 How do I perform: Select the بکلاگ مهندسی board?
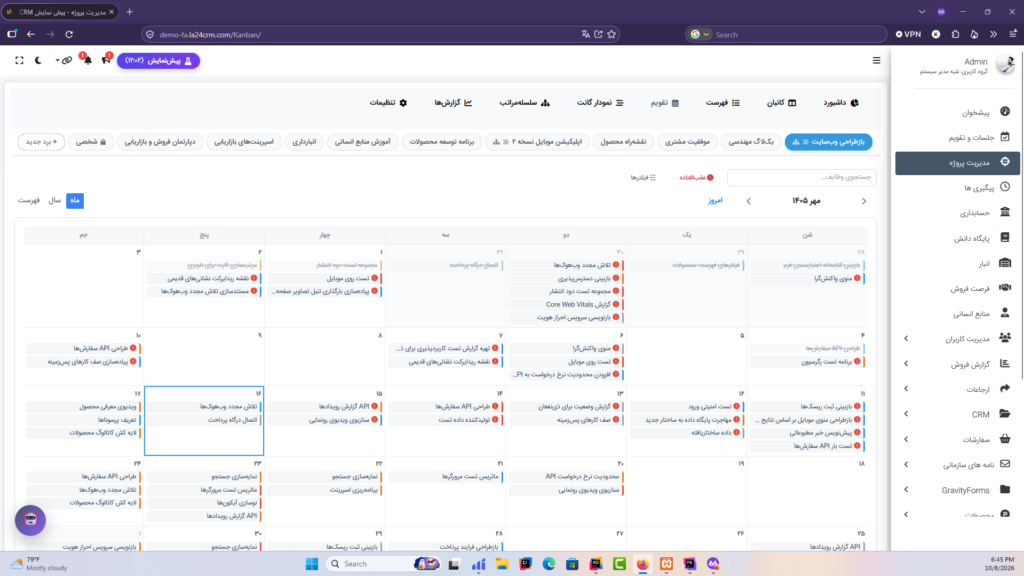click(x=751, y=142)
